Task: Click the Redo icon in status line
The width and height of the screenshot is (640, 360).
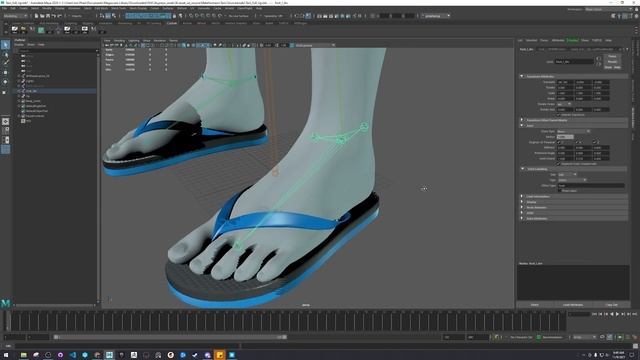Action: pos(59,16)
